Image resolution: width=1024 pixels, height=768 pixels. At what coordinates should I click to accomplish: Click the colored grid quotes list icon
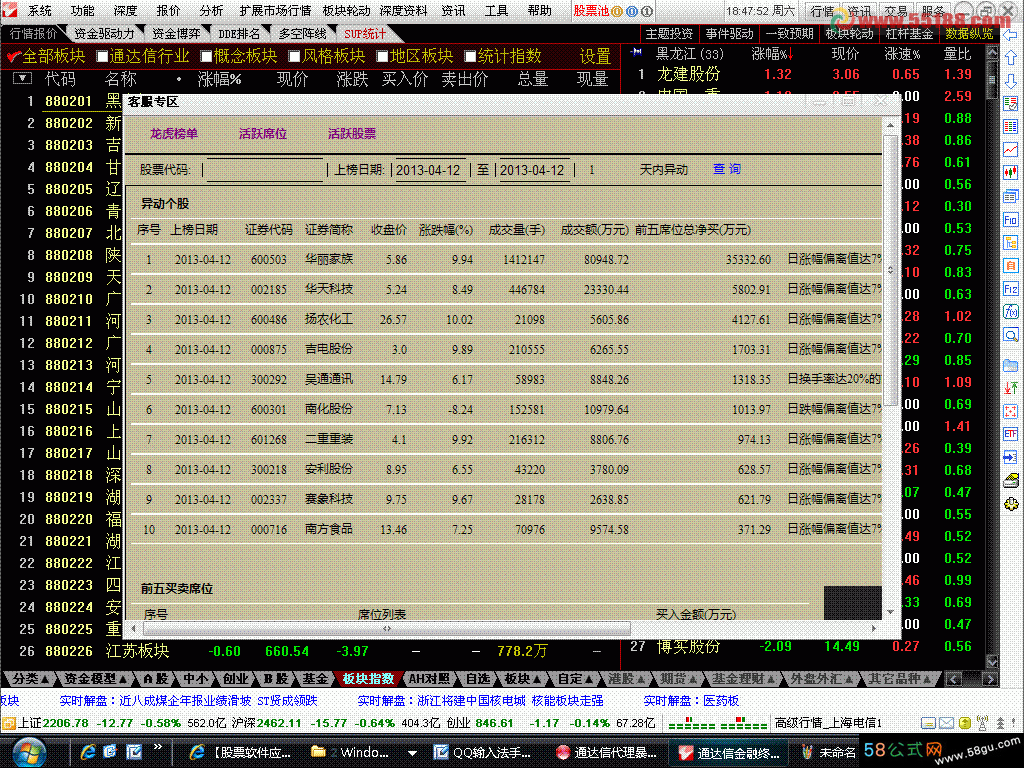[1010, 127]
